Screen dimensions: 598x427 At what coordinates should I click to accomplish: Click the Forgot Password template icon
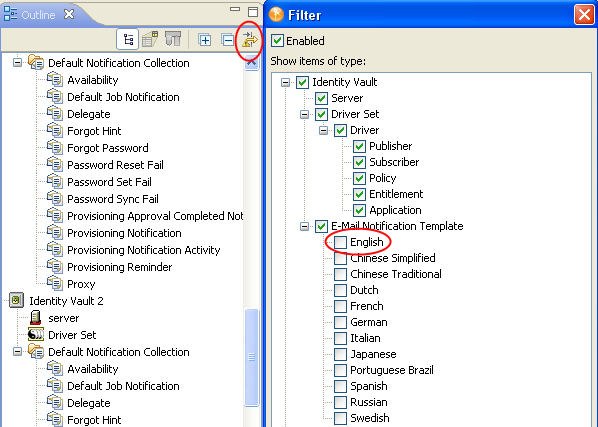55,147
